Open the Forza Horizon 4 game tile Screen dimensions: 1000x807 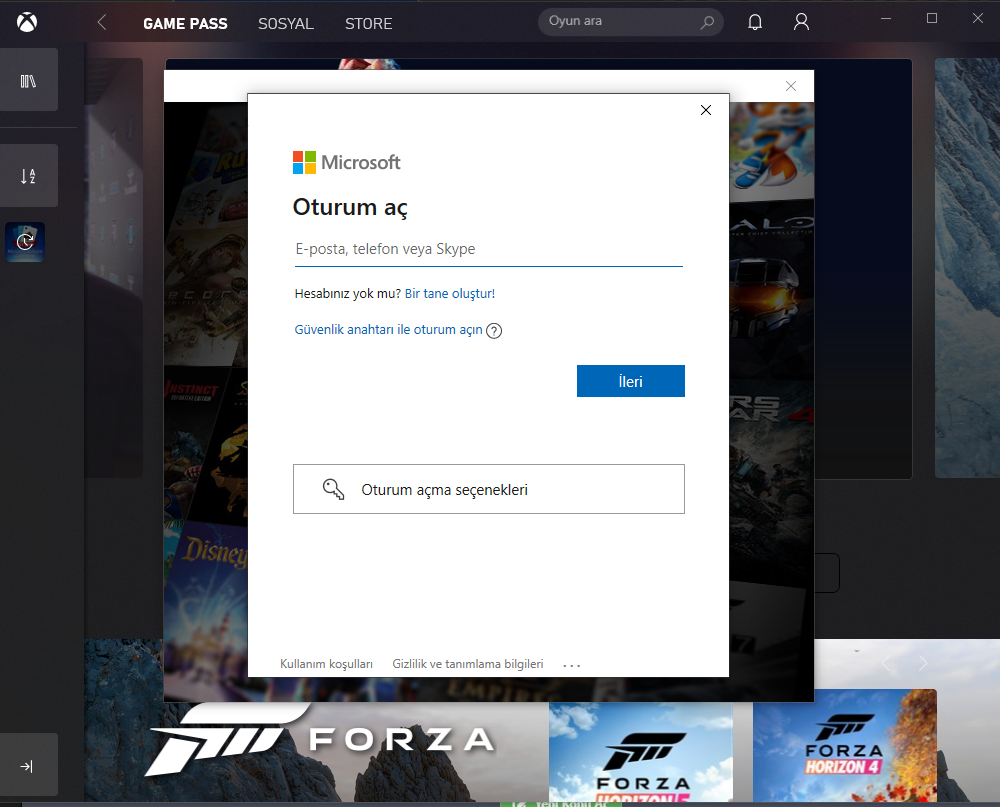[x=844, y=745]
